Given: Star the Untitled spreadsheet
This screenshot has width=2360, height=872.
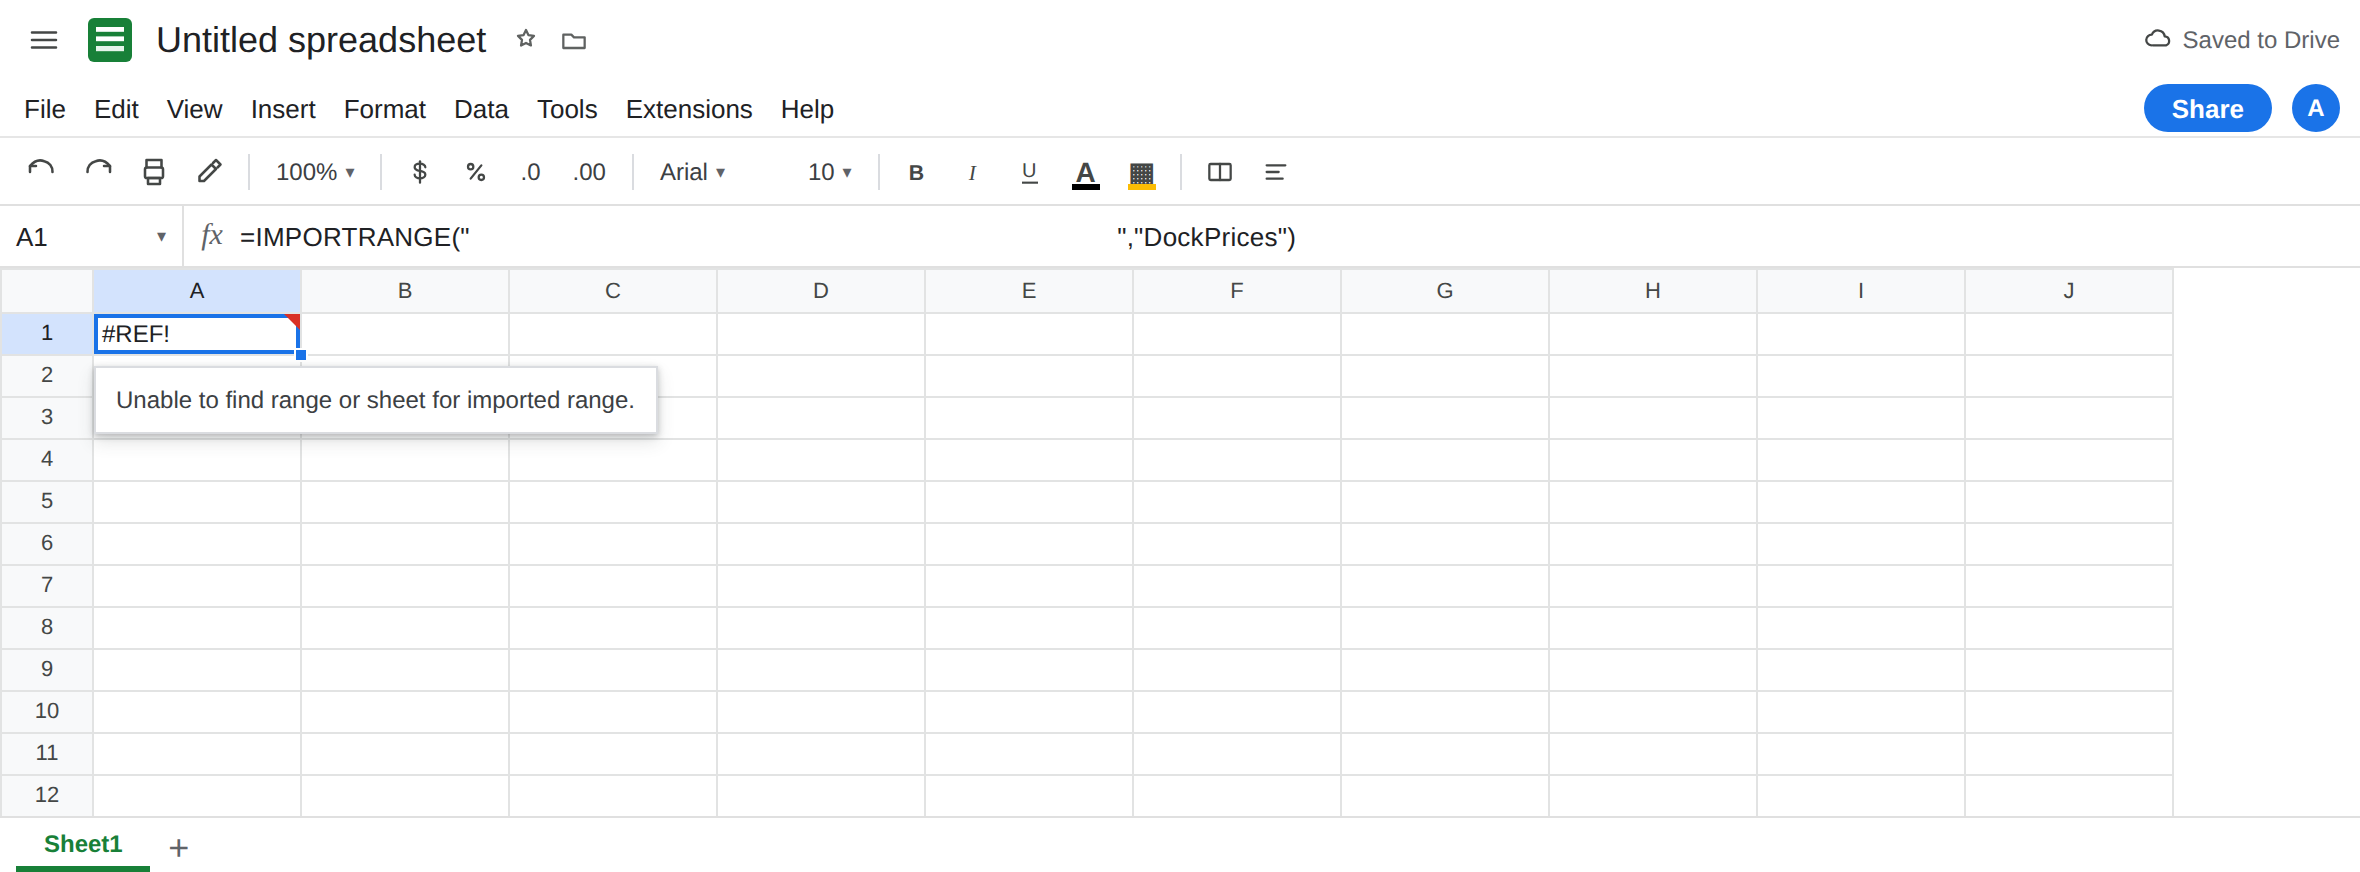Looking at the screenshot, I should click(x=526, y=39).
